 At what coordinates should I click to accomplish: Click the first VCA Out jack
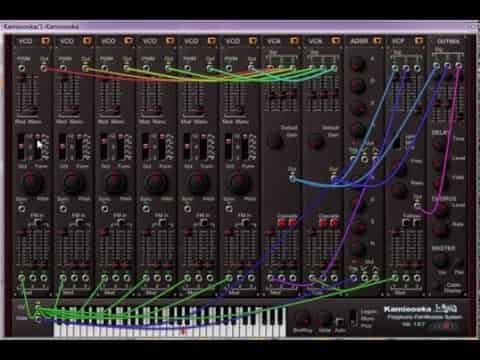(x=292, y=179)
